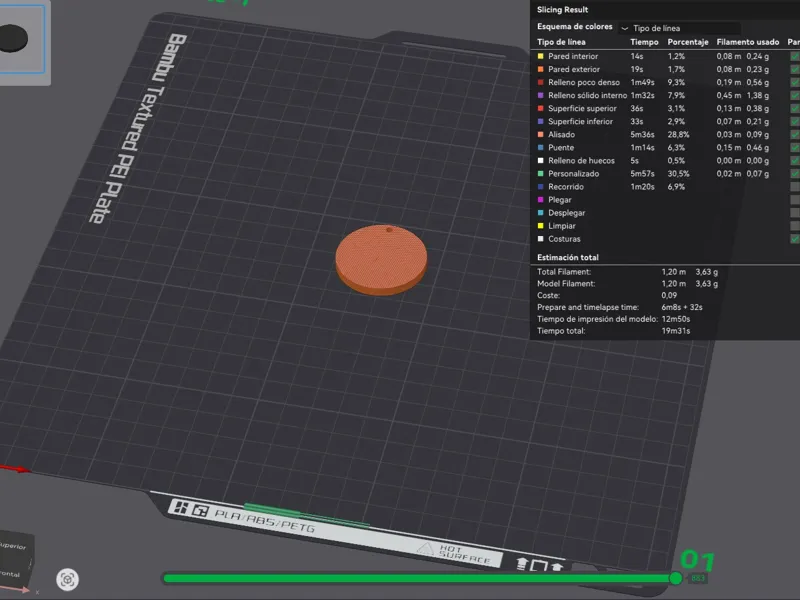Click the middle of green layer track
Screen dimensions: 800x600
(418, 578)
